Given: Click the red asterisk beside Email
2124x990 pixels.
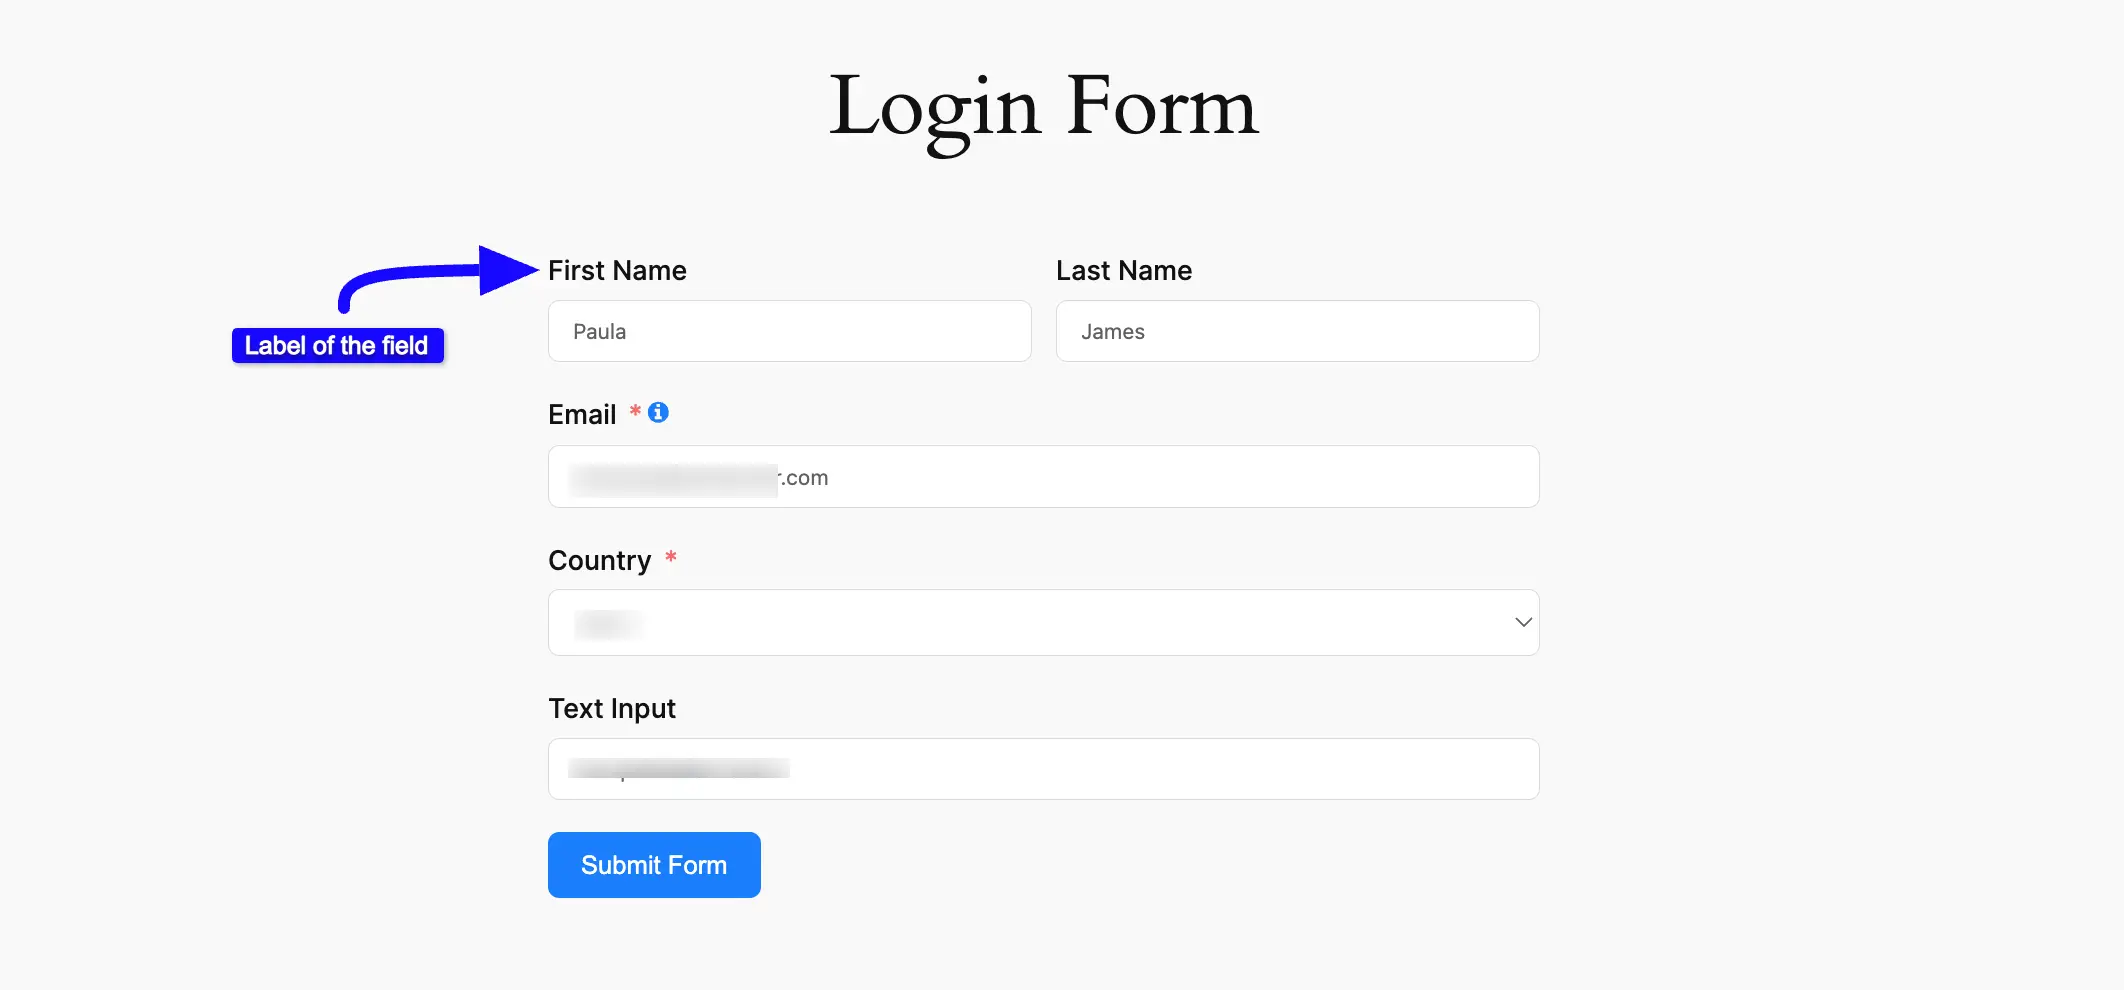Looking at the screenshot, I should pos(635,411).
